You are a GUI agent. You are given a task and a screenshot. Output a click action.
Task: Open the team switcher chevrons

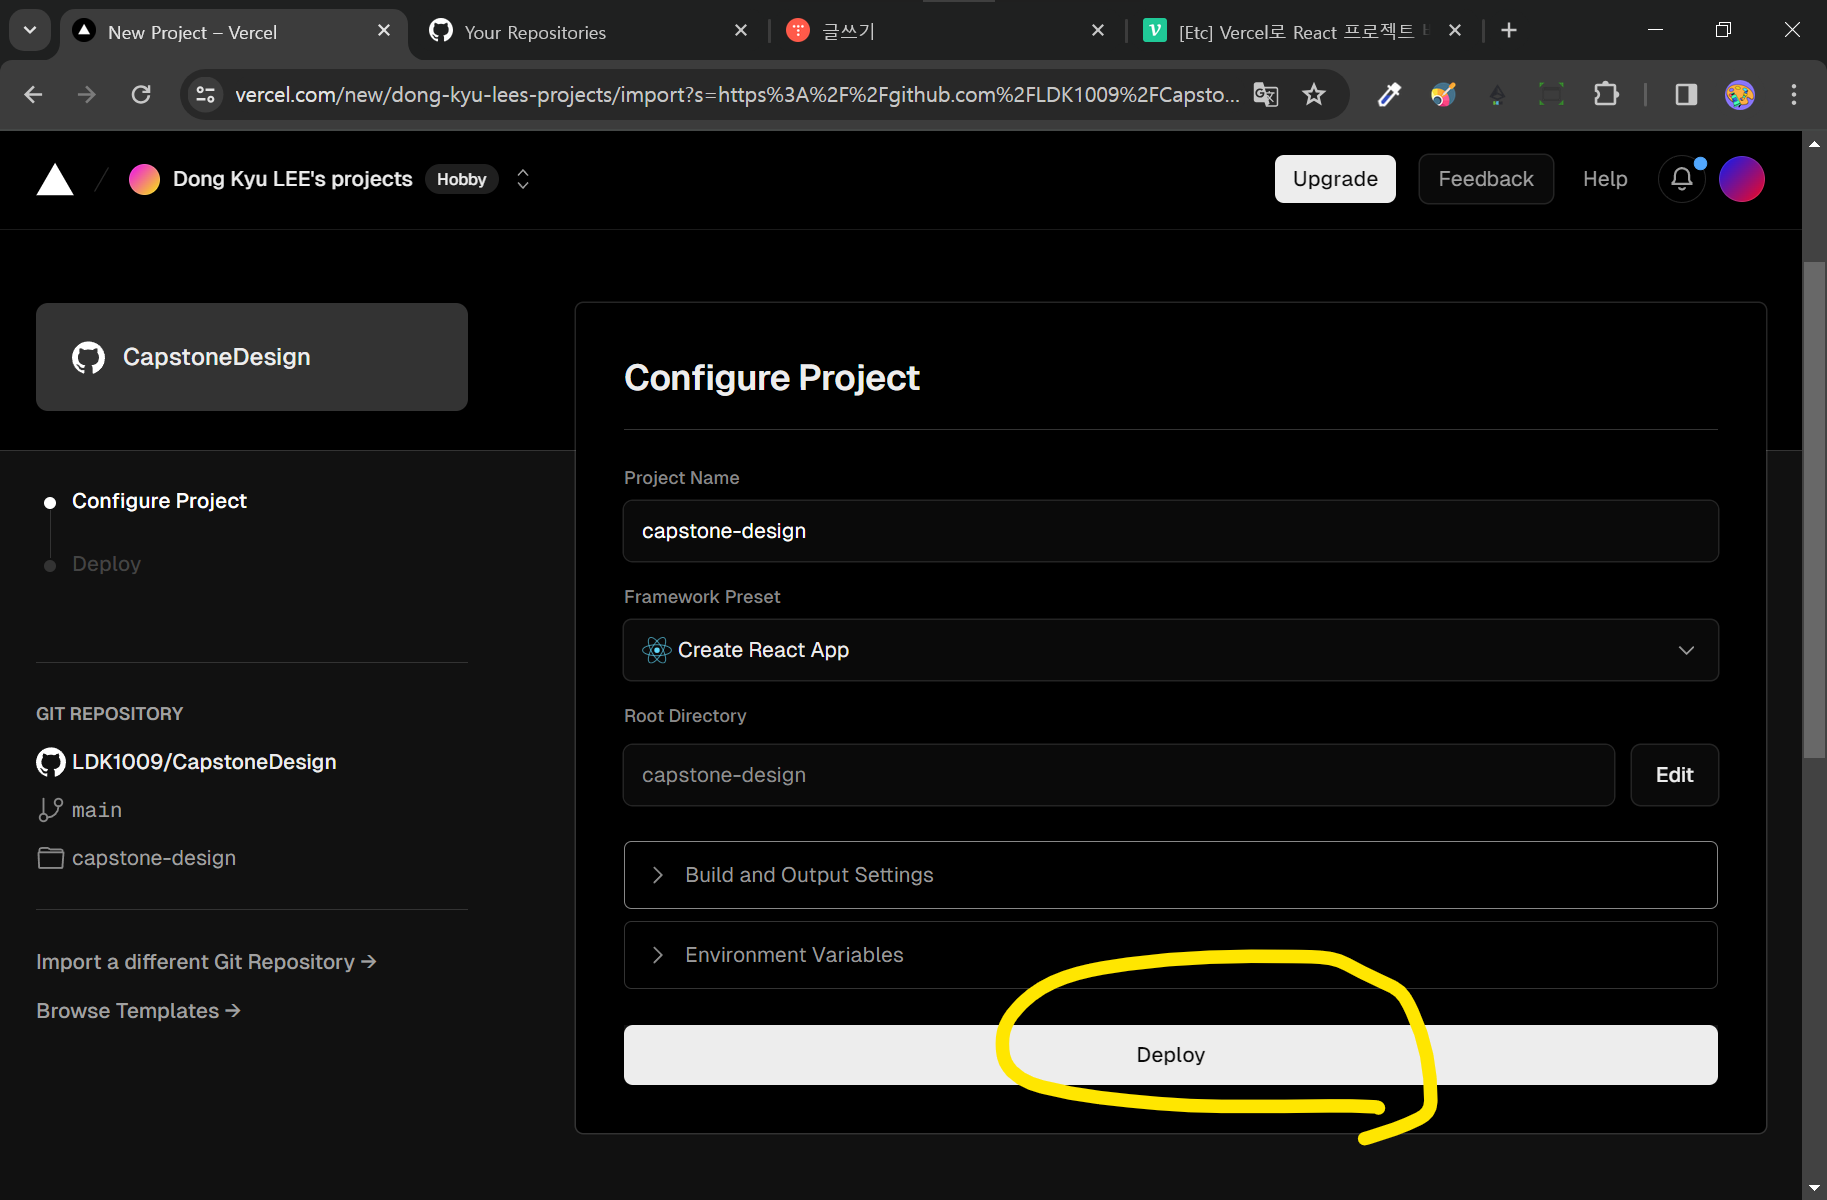coord(522,179)
